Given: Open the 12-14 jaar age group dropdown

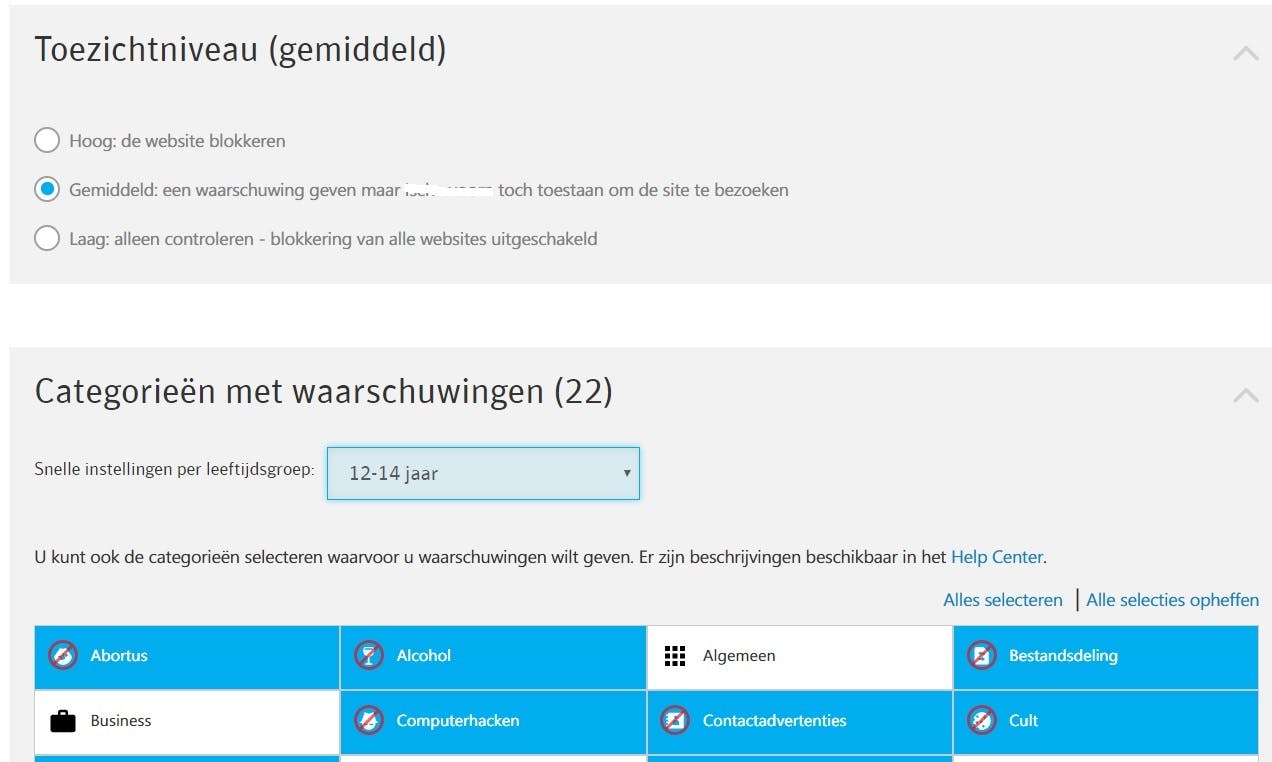Looking at the screenshot, I should click(x=483, y=474).
